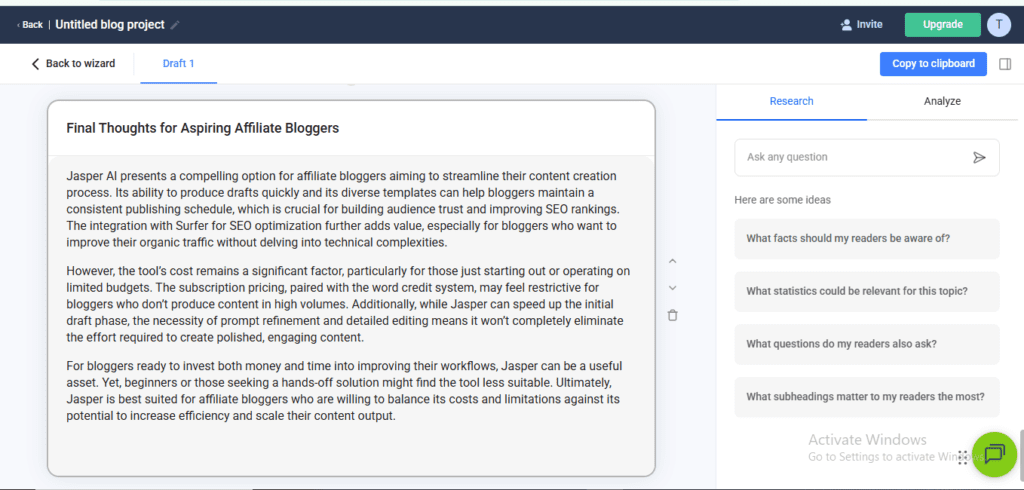This screenshot has height=490, width=1024.
Task: Click the green Upgrade button
Action: coord(942,25)
